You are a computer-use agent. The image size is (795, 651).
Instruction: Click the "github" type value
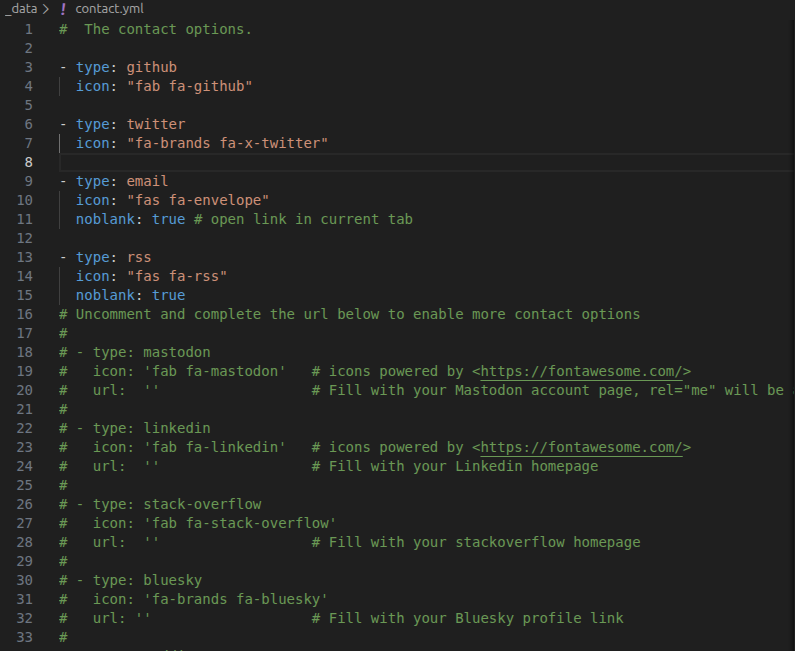(151, 67)
